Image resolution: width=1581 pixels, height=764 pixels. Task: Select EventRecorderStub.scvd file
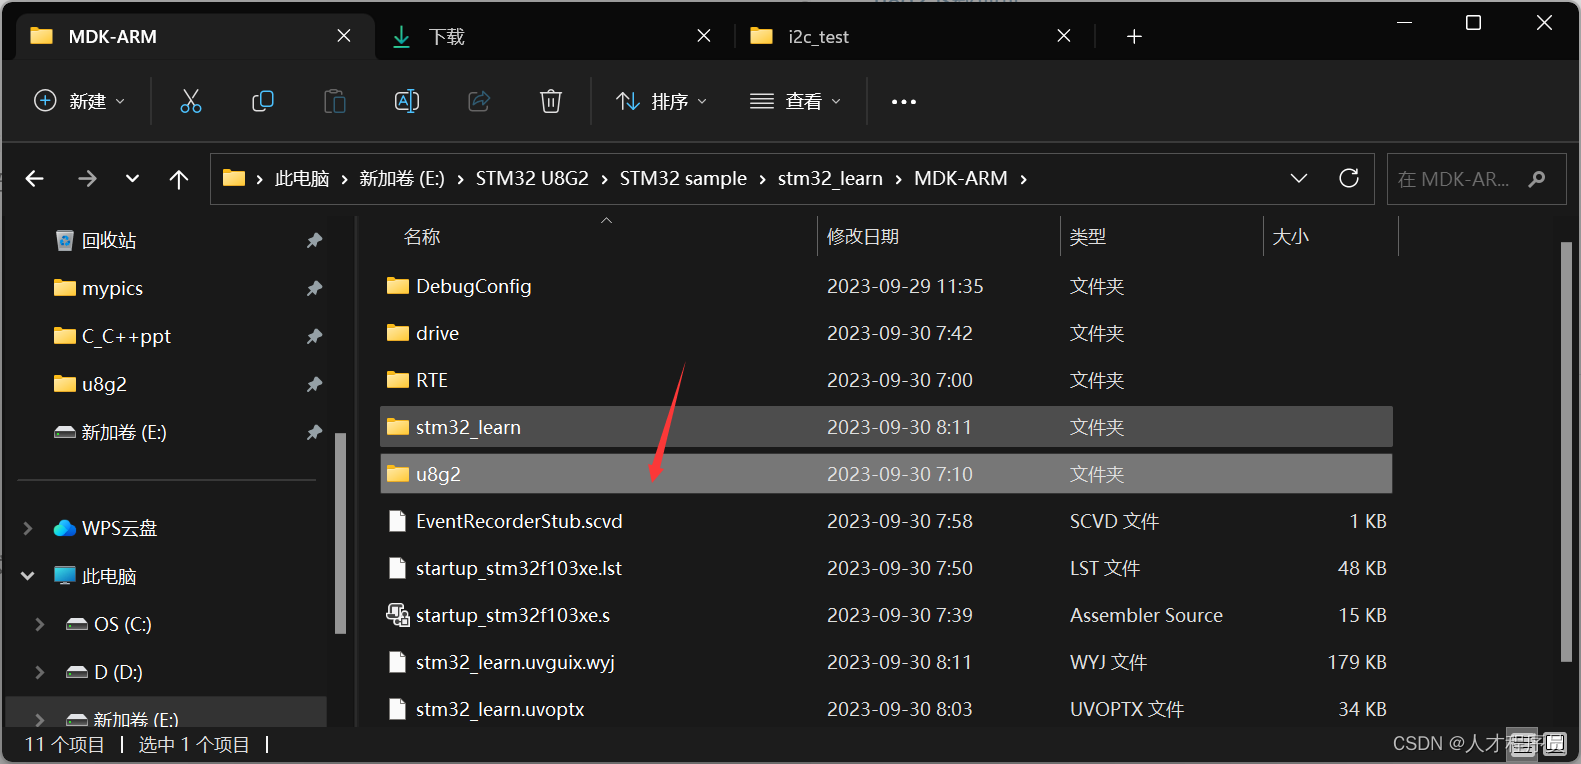pyautogui.click(x=886, y=521)
